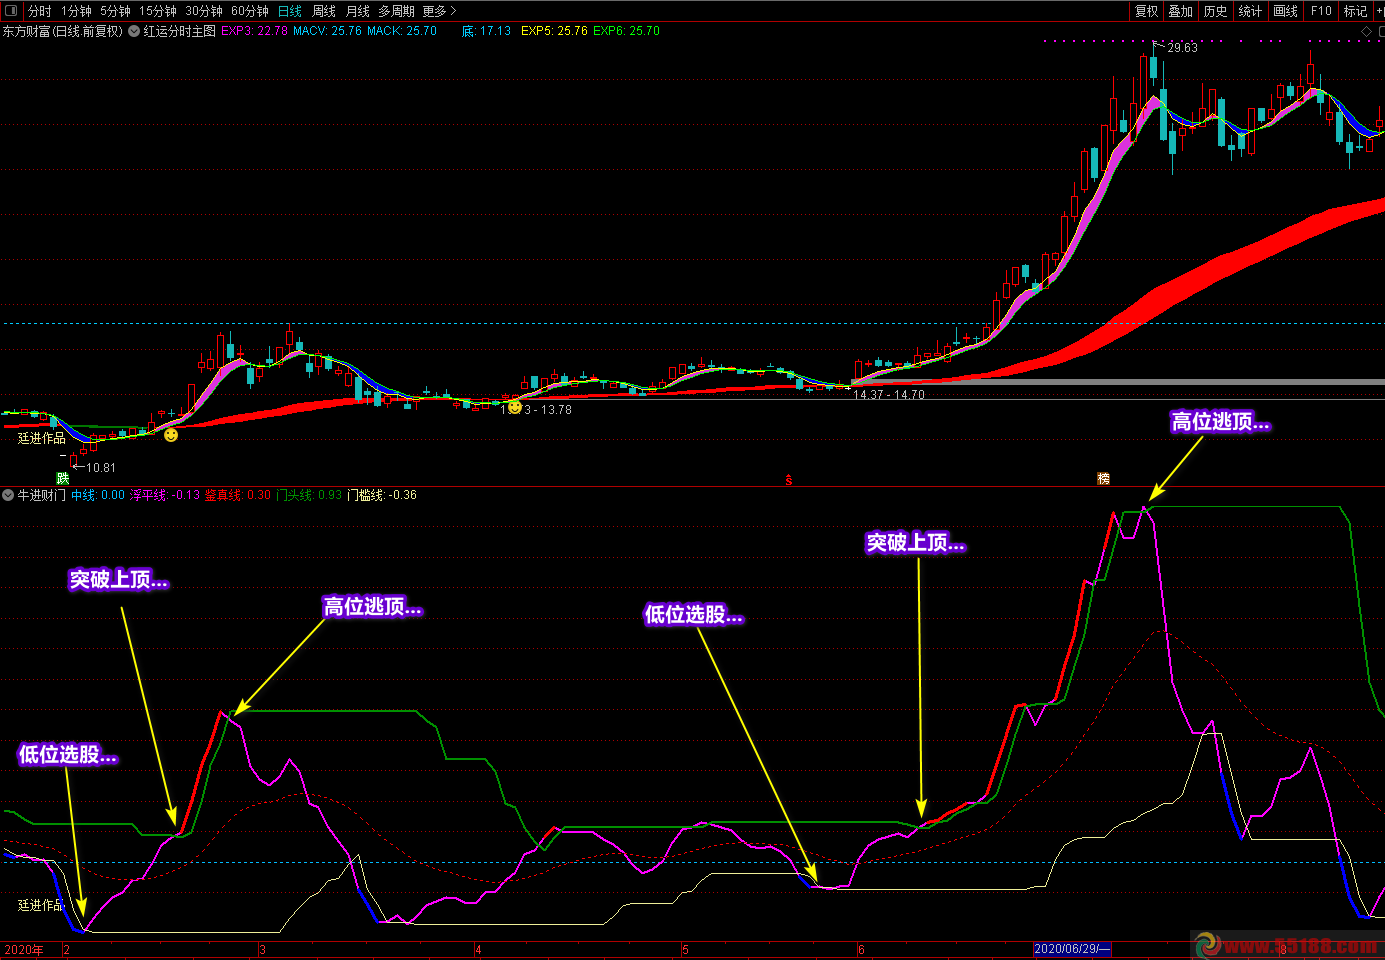Click the diamond icon at top-right of chart

tap(1367, 33)
